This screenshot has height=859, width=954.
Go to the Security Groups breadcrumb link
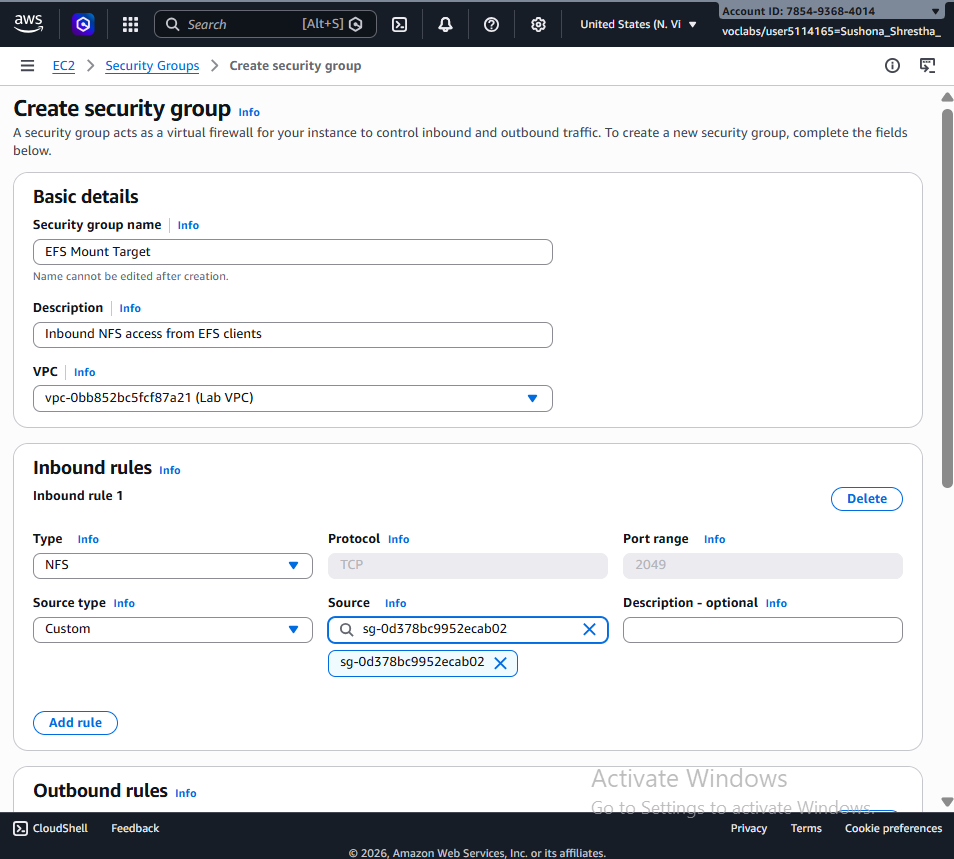coord(152,66)
